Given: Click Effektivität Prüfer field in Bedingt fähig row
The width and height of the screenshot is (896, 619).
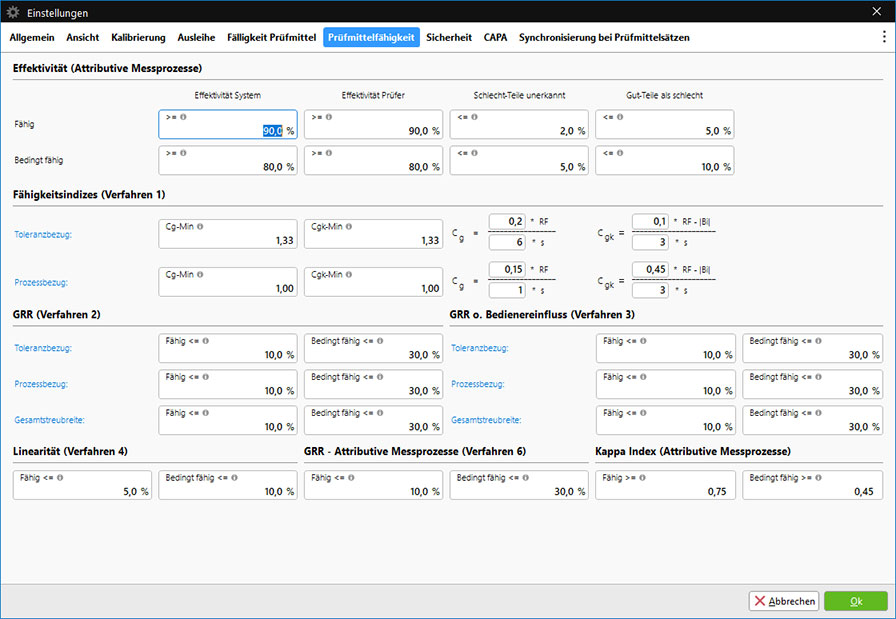Looking at the screenshot, I should coord(372,161).
